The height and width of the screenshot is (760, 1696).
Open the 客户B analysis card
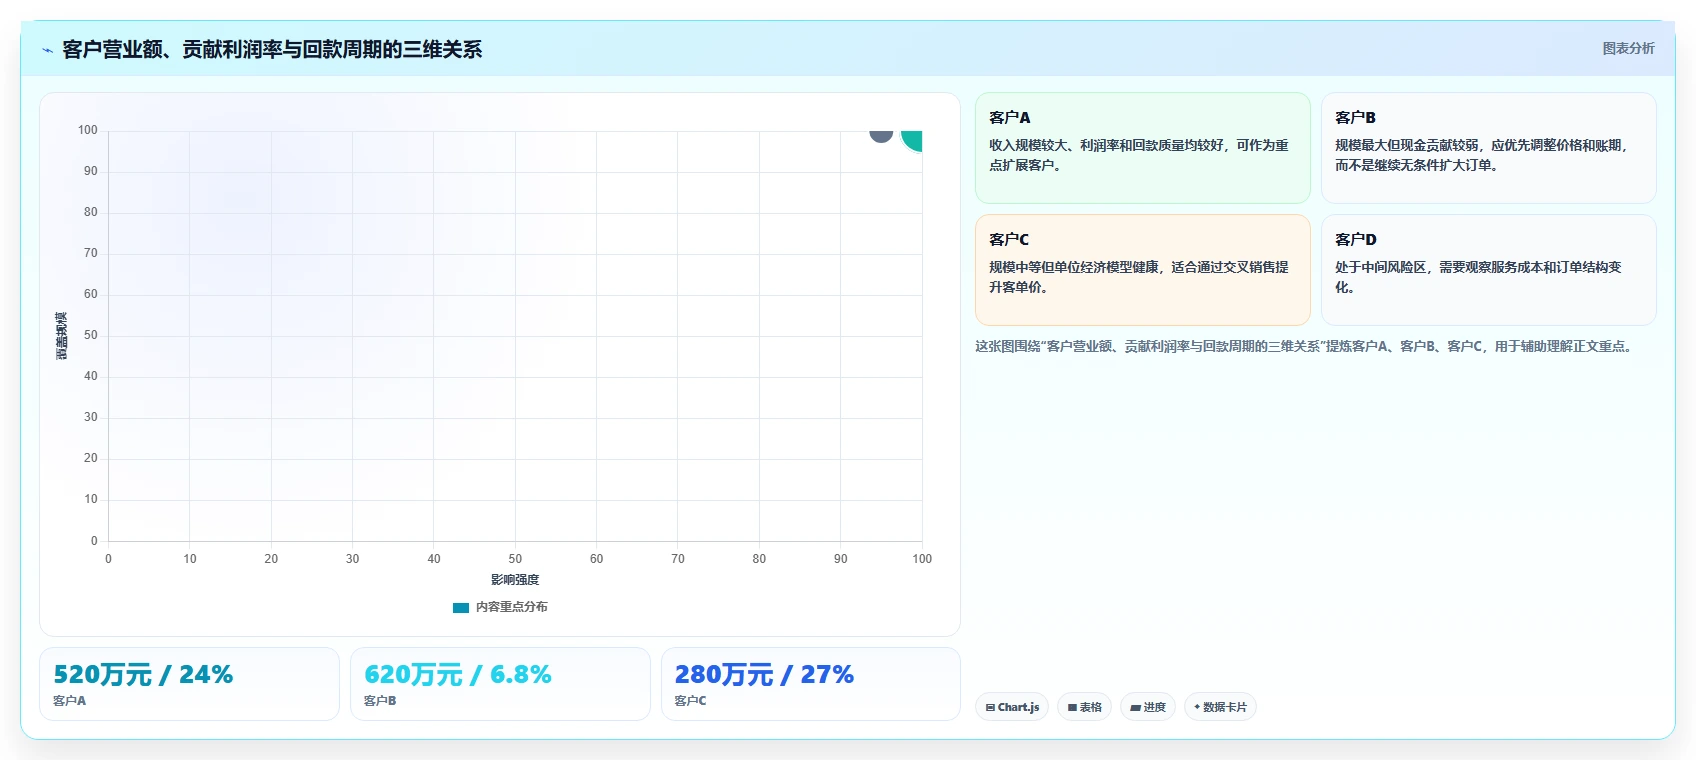click(x=1488, y=148)
